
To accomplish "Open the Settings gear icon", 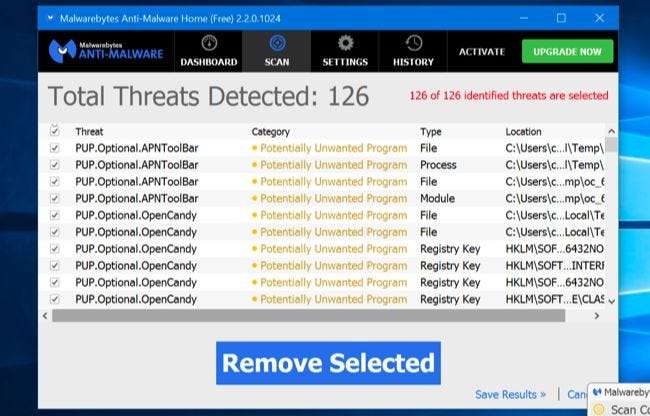I will tap(345, 43).
